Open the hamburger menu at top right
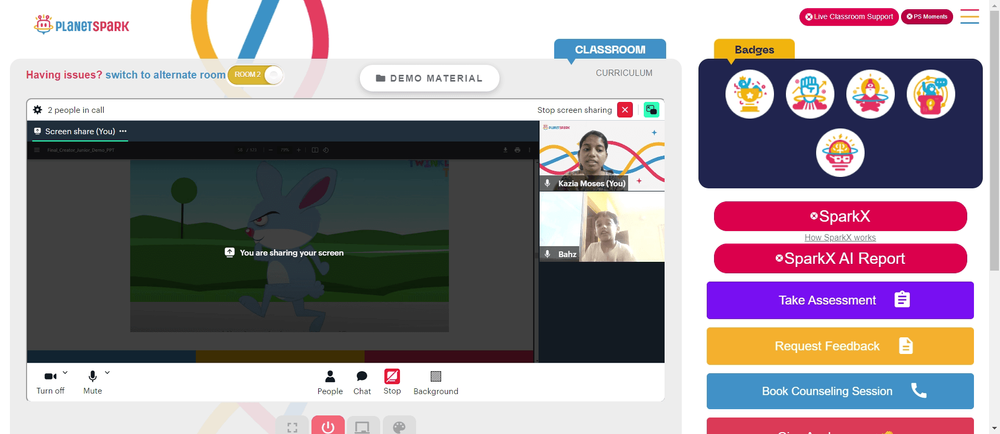The width and height of the screenshot is (1000, 434). 969,17
